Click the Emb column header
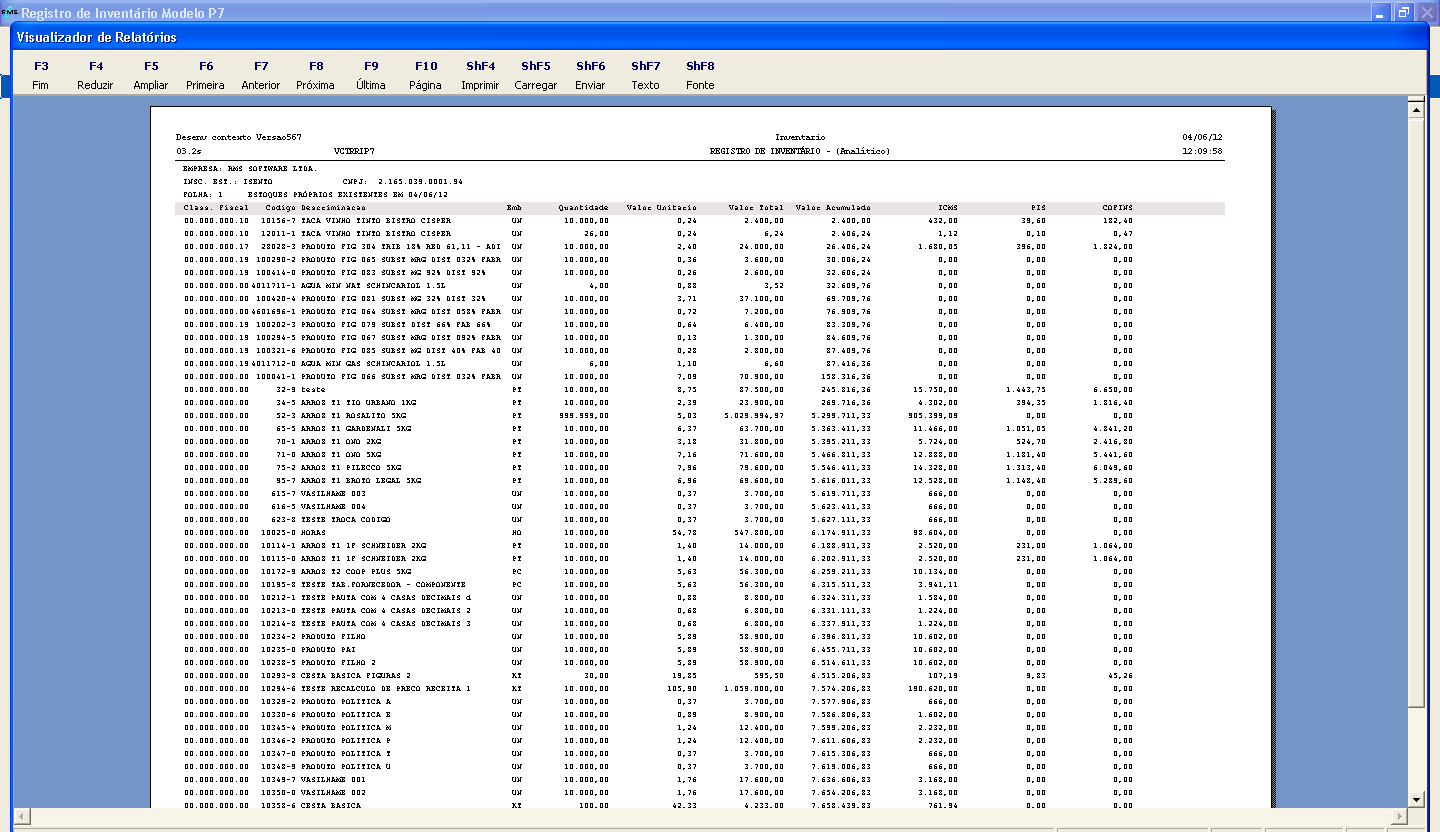The image size is (1440, 832). coord(514,208)
